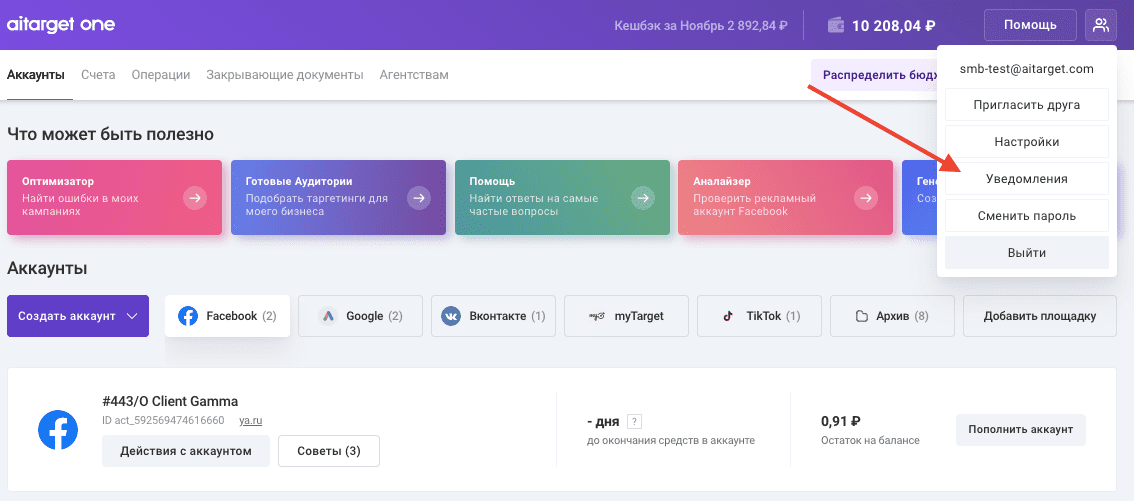
Task: Select the Вконтакте (1) platform tab
Action: [493, 316]
